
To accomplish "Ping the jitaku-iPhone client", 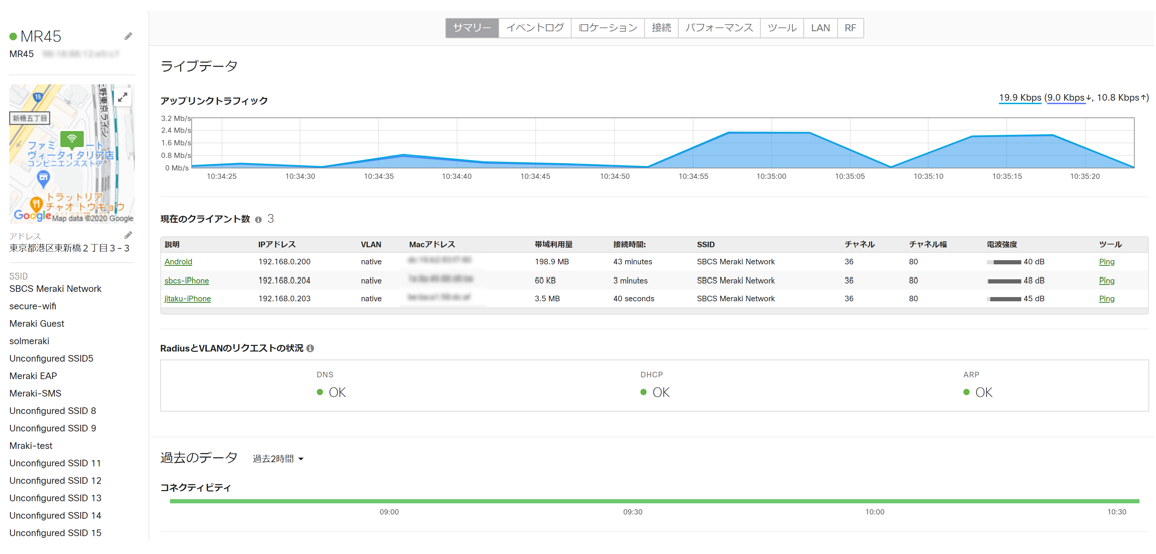I will (1107, 299).
